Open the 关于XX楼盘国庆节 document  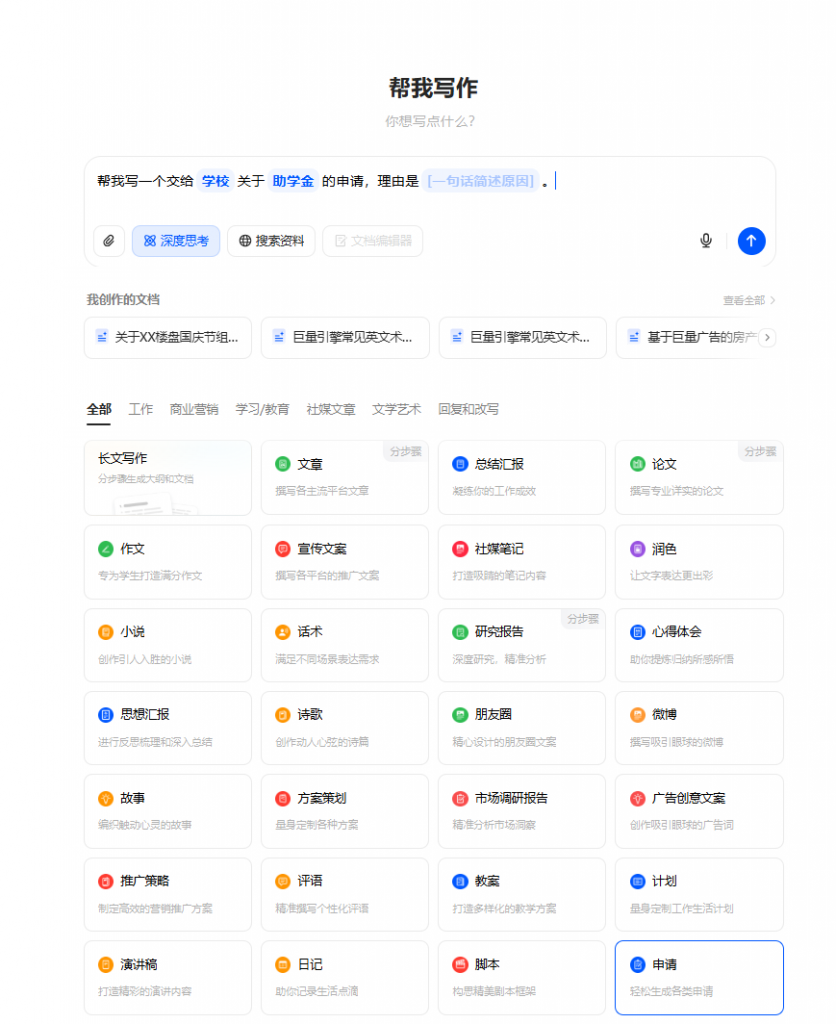tap(168, 338)
